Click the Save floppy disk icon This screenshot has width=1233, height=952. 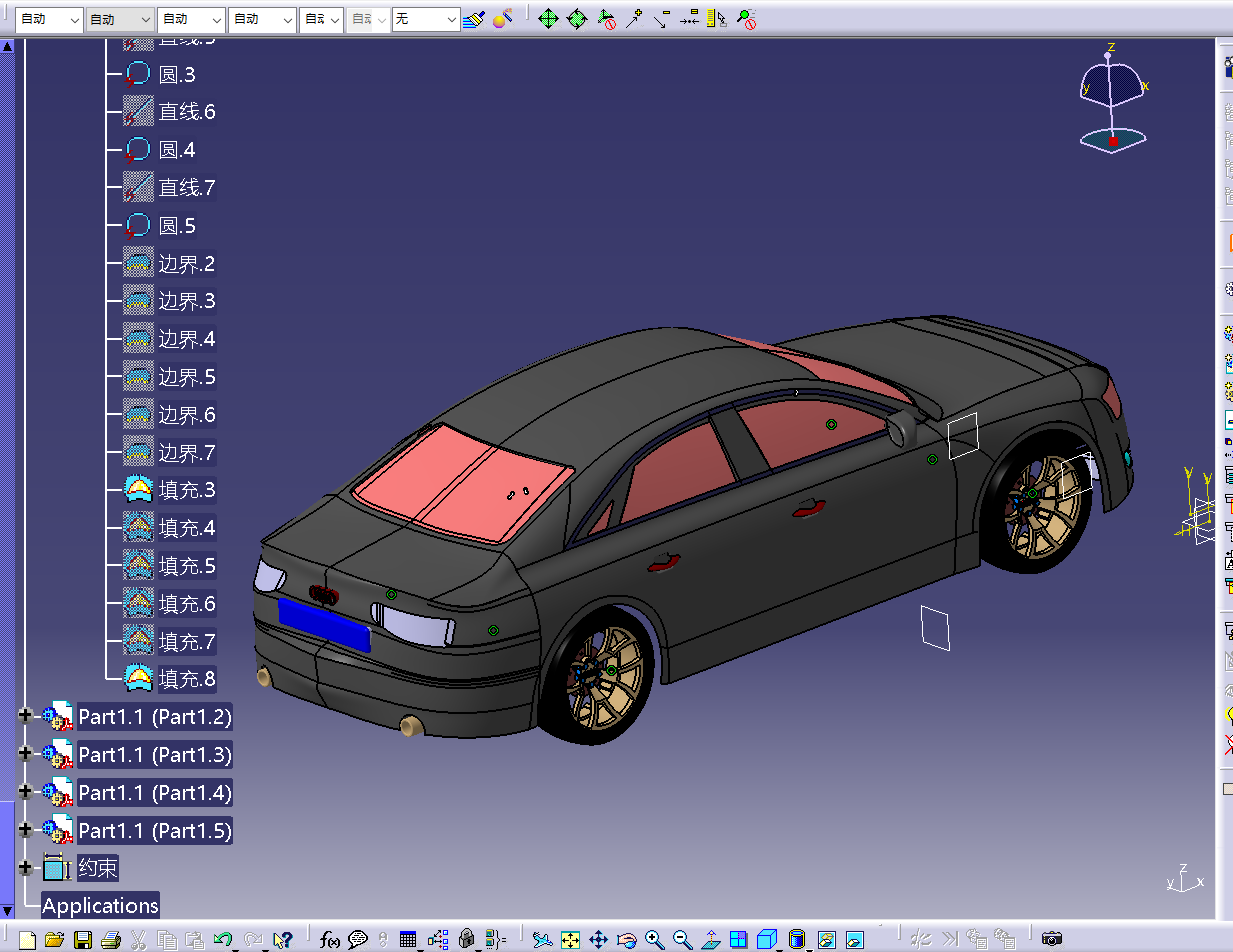(83, 940)
